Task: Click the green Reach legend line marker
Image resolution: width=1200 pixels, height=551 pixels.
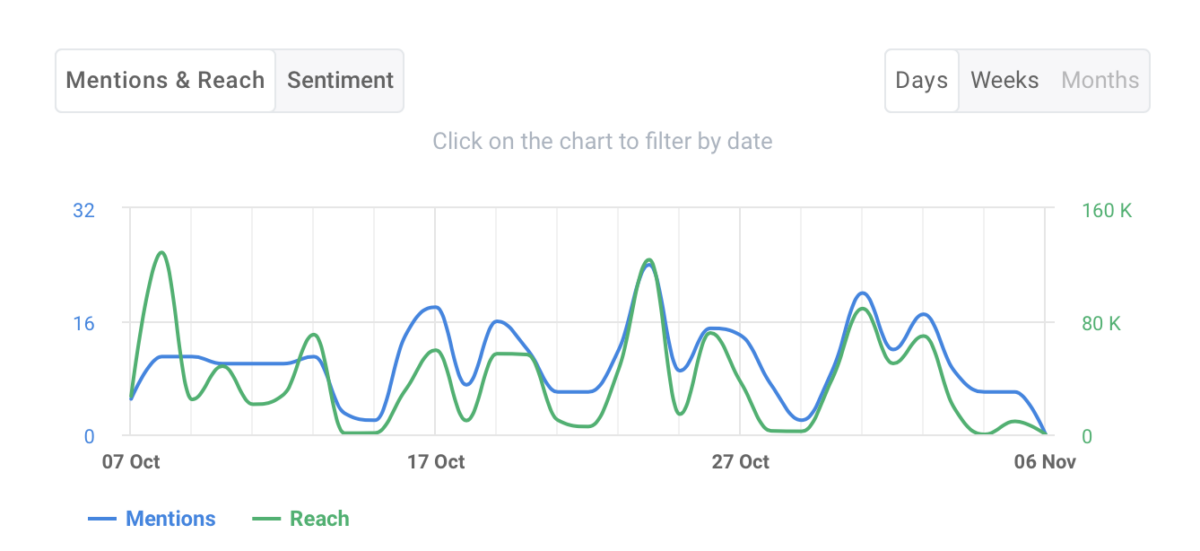Action: (267, 519)
